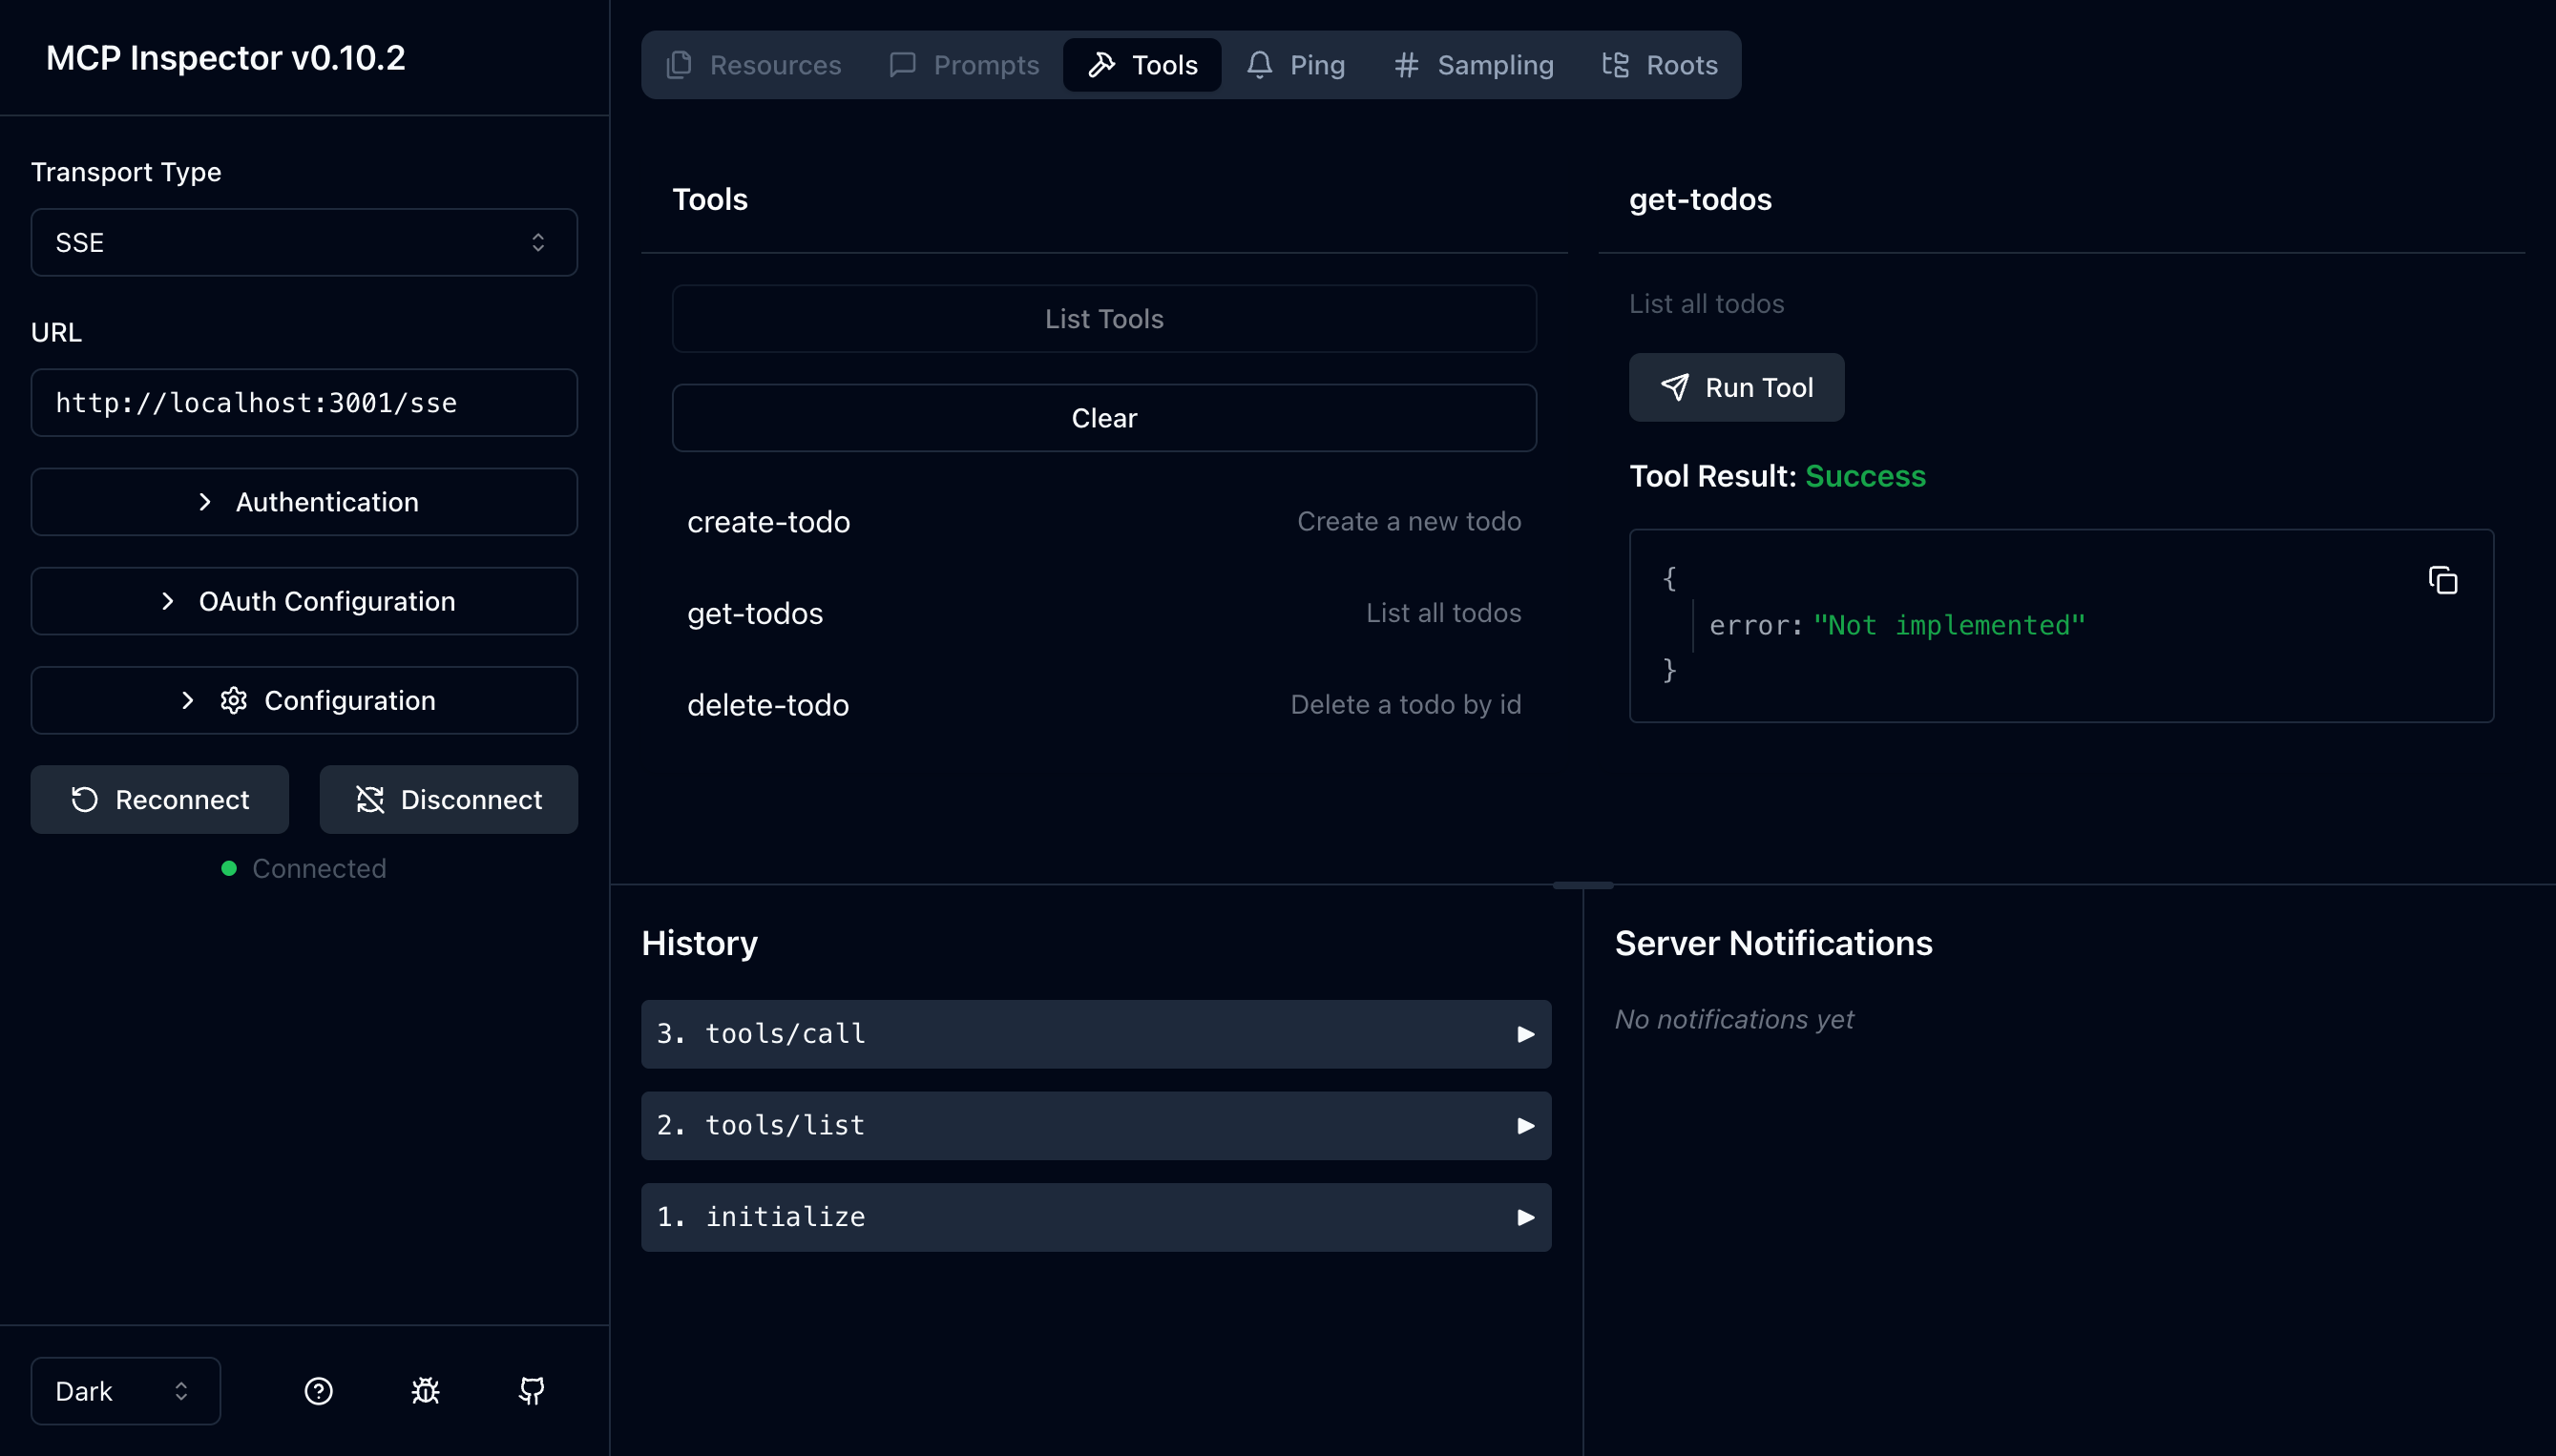
Task: Open the GitHub repository icon
Action: [x=531, y=1390]
